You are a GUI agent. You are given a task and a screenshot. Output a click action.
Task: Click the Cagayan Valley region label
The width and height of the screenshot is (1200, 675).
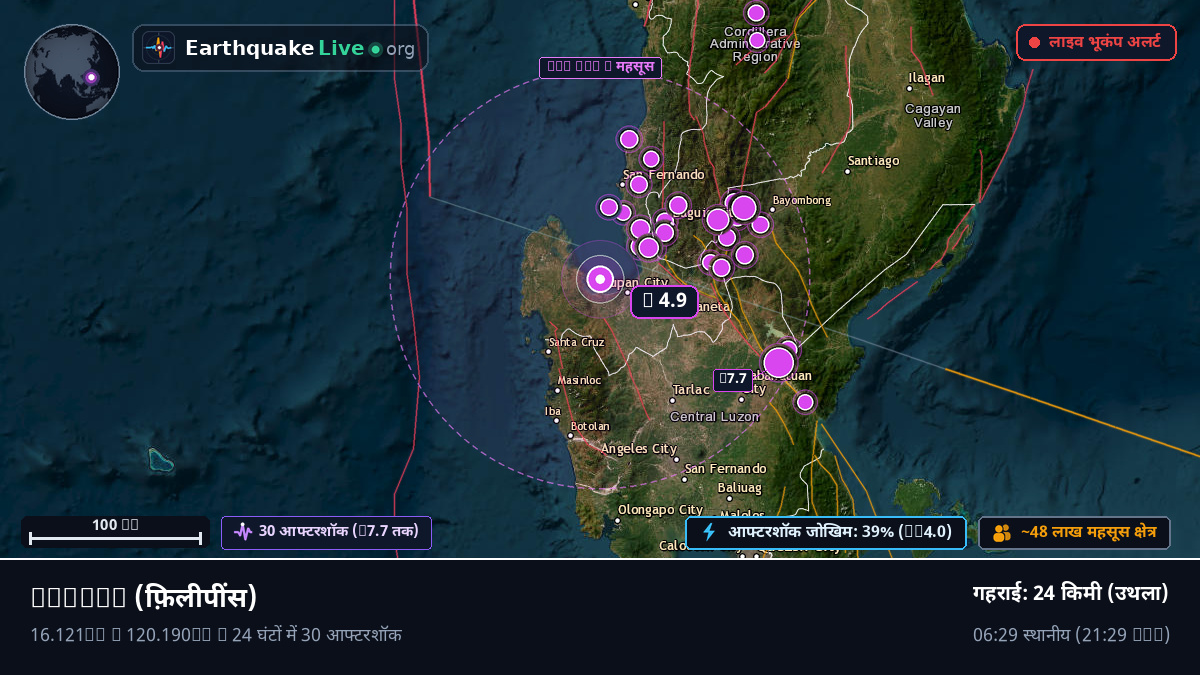tap(933, 116)
